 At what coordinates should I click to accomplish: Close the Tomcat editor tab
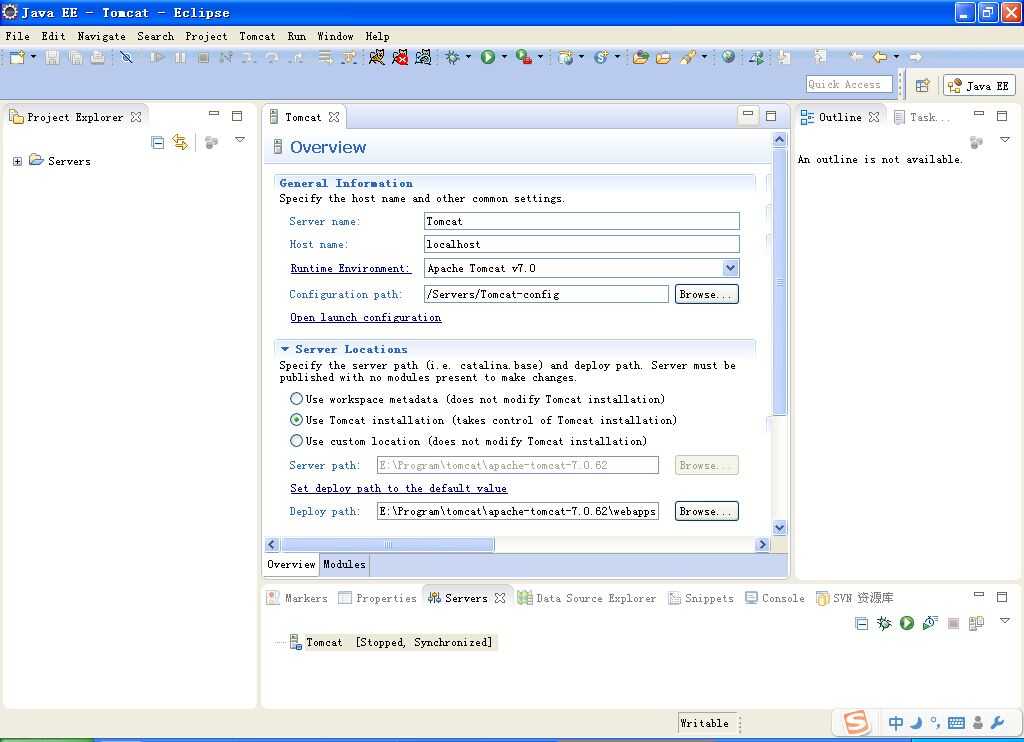click(x=334, y=117)
